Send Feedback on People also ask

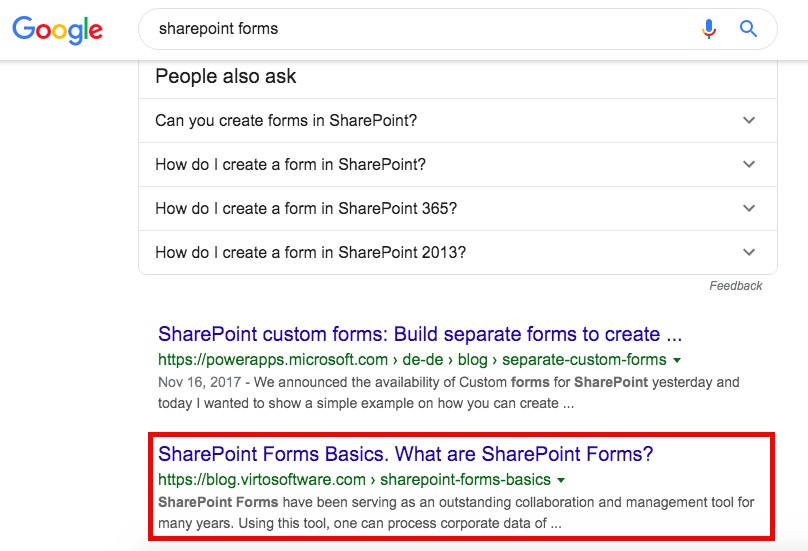pos(735,286)
